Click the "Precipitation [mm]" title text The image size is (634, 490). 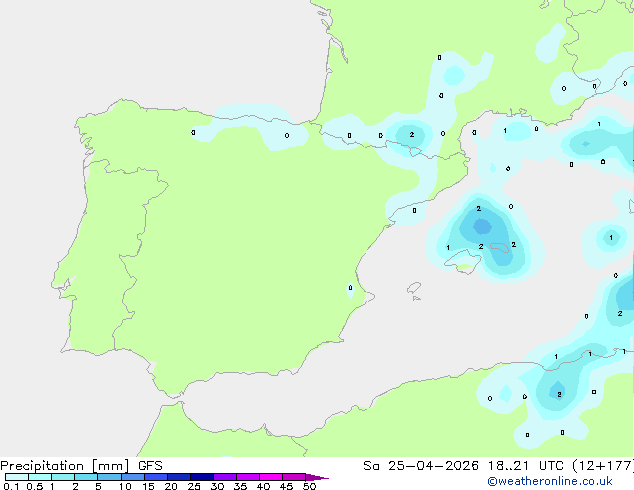(65, 466)
